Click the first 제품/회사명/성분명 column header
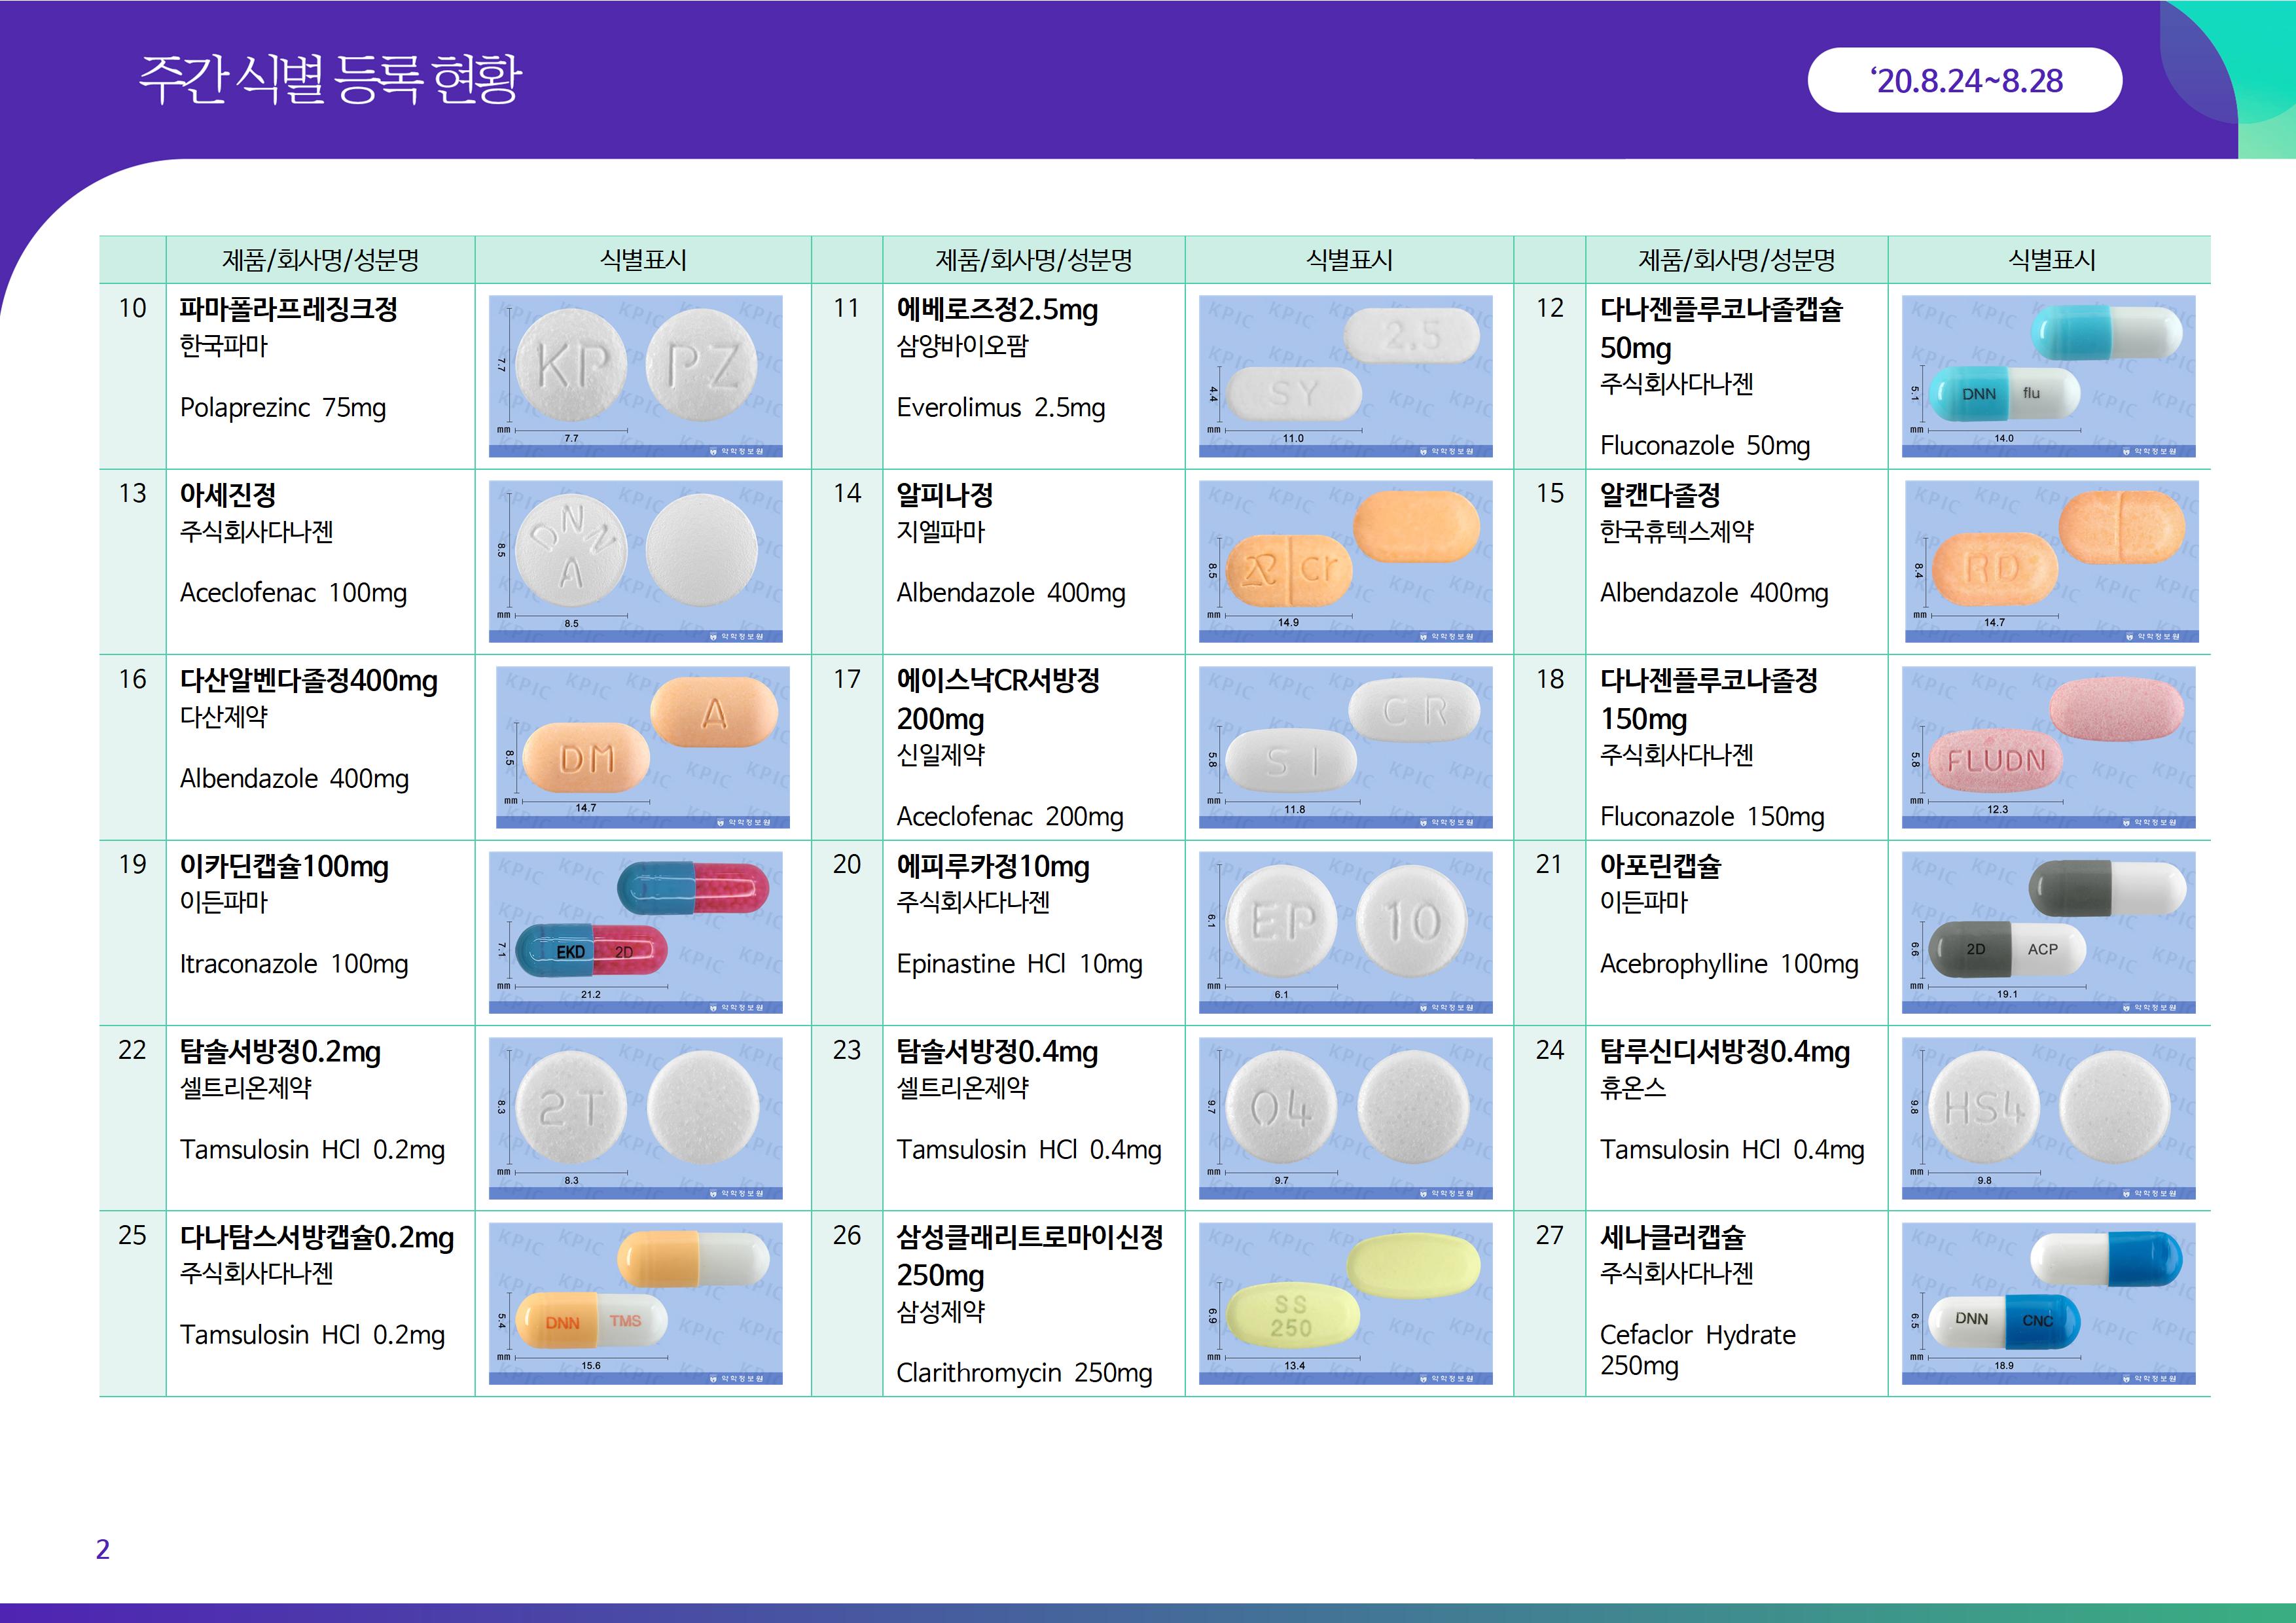The width and height of the screenshot is (2296, 1623). [x=320, y=260]
